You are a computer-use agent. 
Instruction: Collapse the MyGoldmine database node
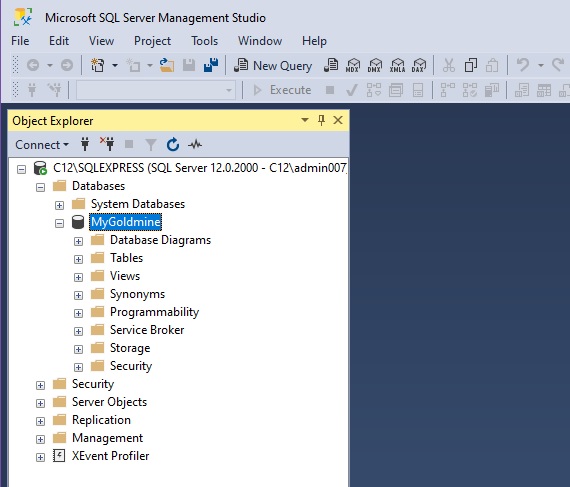point(59,223)
